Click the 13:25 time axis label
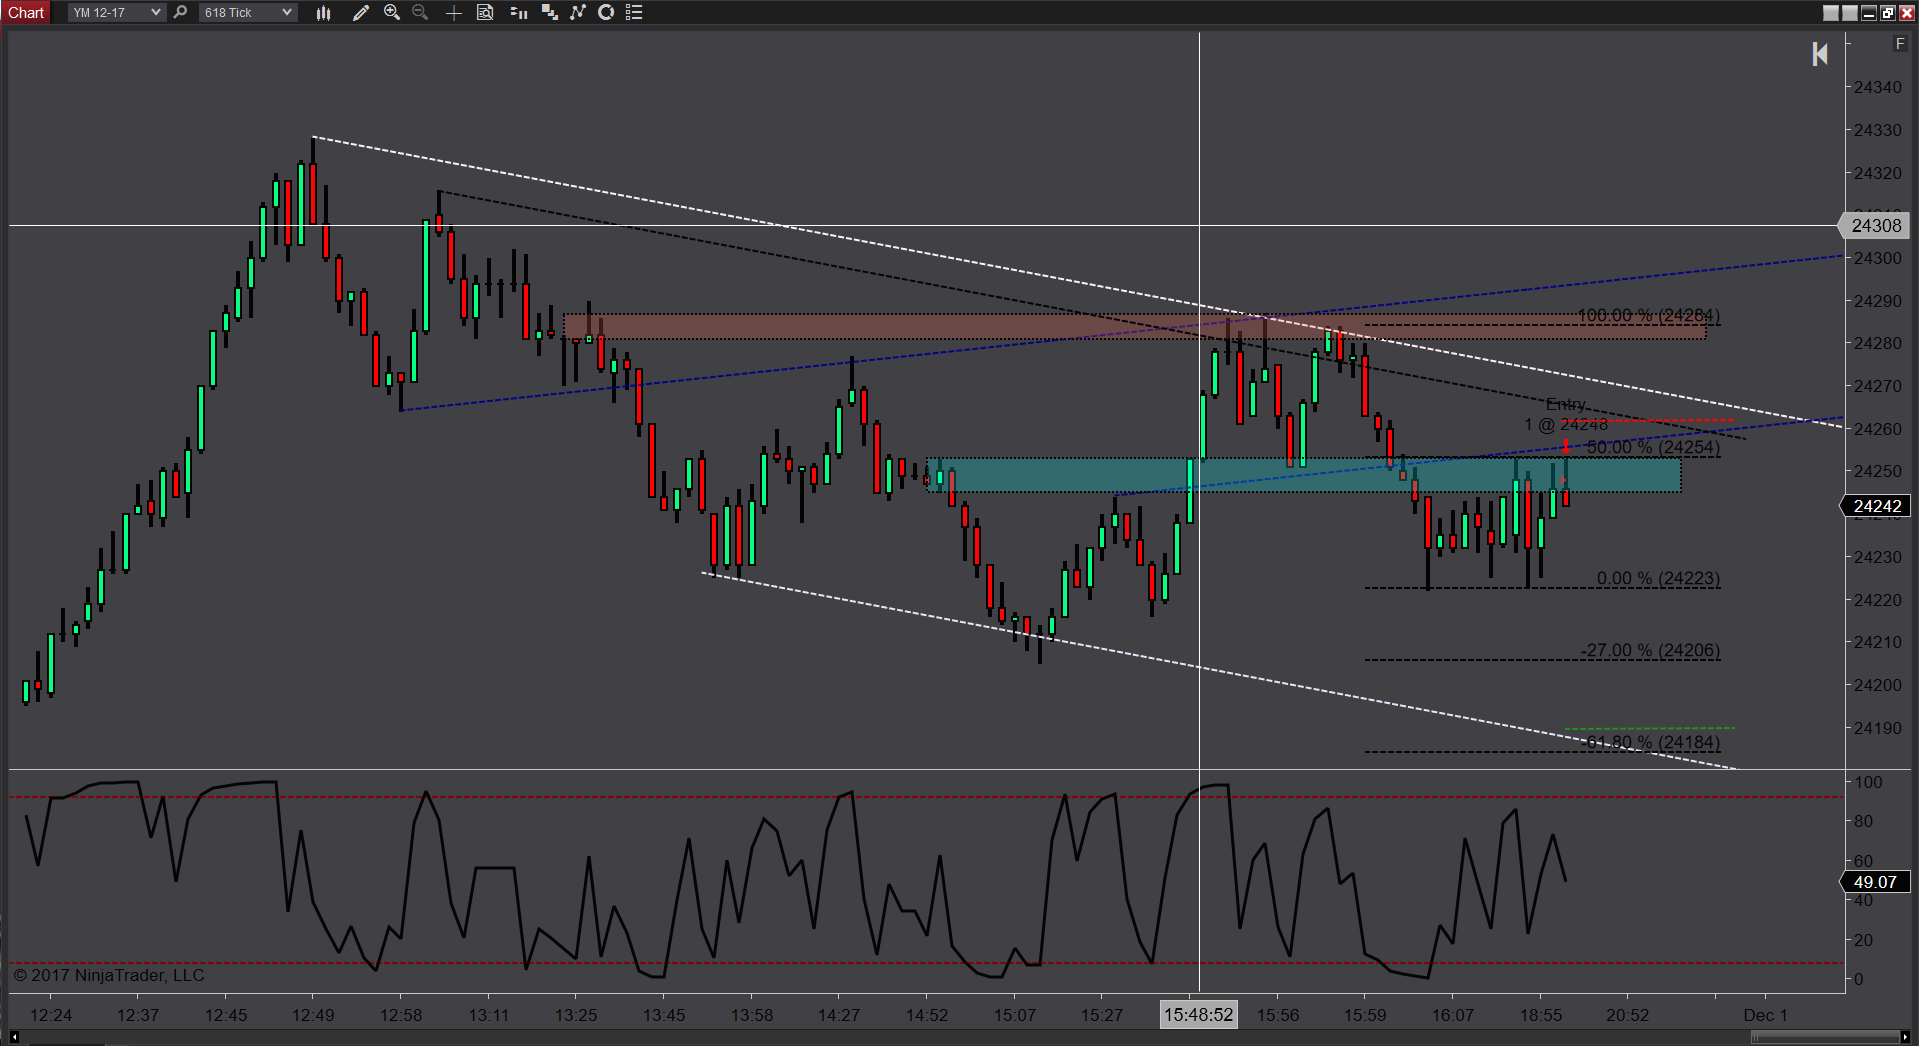1919x1046 pixels. [x=576, y=1016]
